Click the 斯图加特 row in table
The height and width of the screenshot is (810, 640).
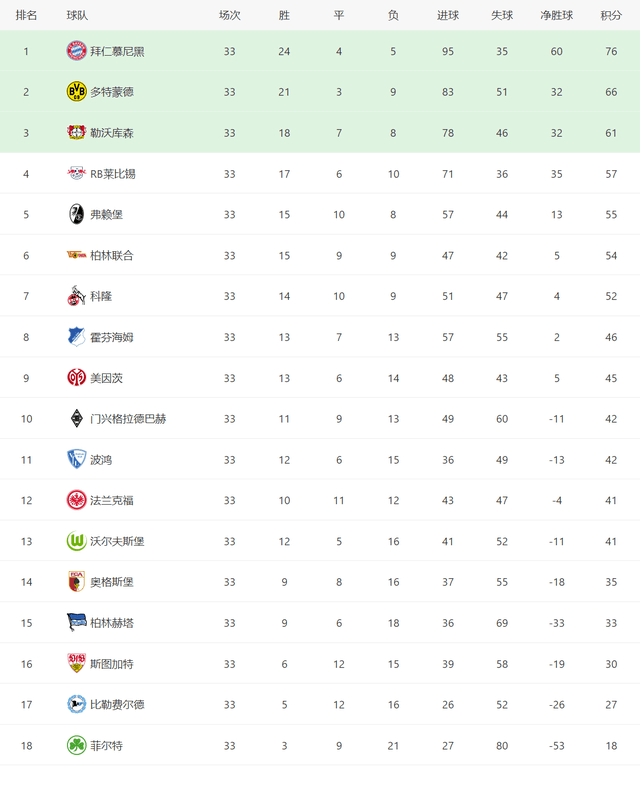pyautogui.click(x=320, y=663)
